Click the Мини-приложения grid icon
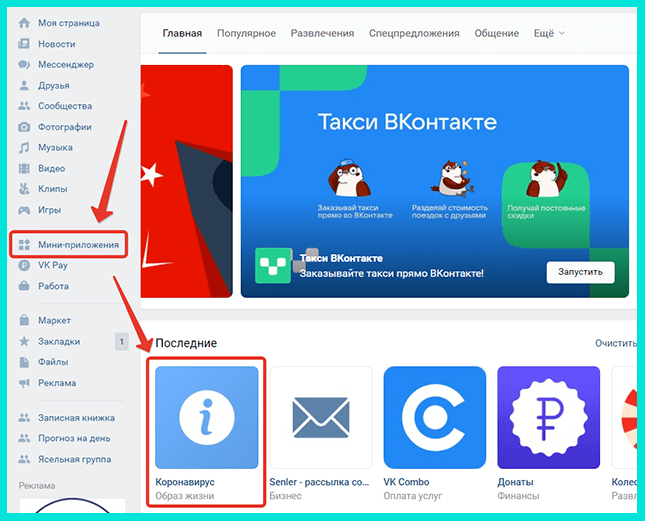Viewport: 645px width, 521px height. tap(24, 245)
